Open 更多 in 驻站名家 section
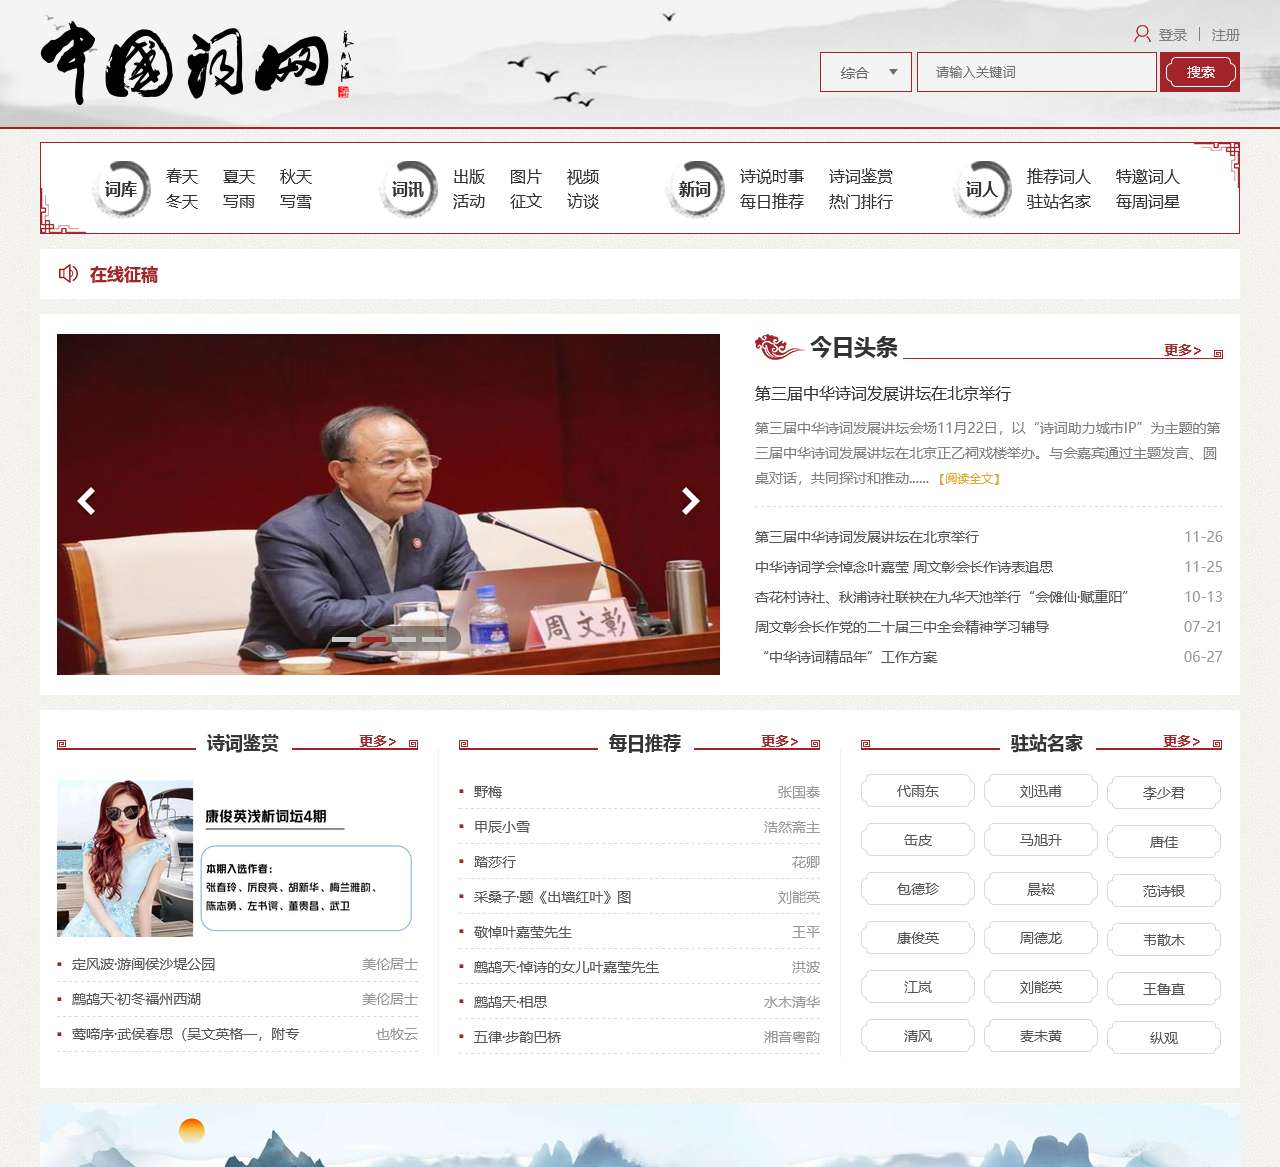Screen dimensions: 1280x1167 coord(1182,741)
